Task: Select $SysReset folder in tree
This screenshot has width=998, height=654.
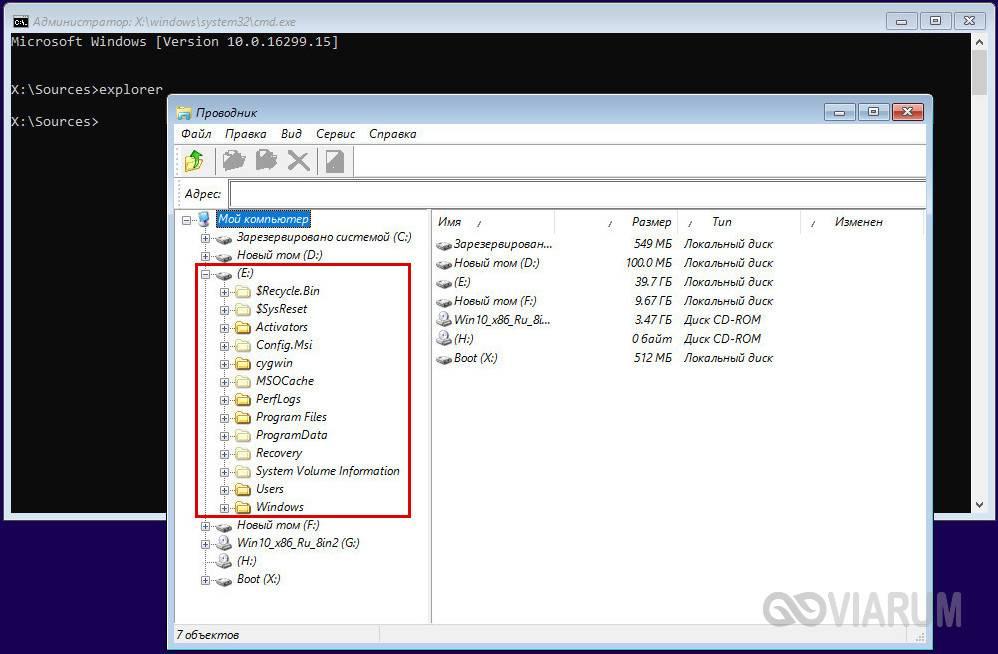Action: coord(281,309)
